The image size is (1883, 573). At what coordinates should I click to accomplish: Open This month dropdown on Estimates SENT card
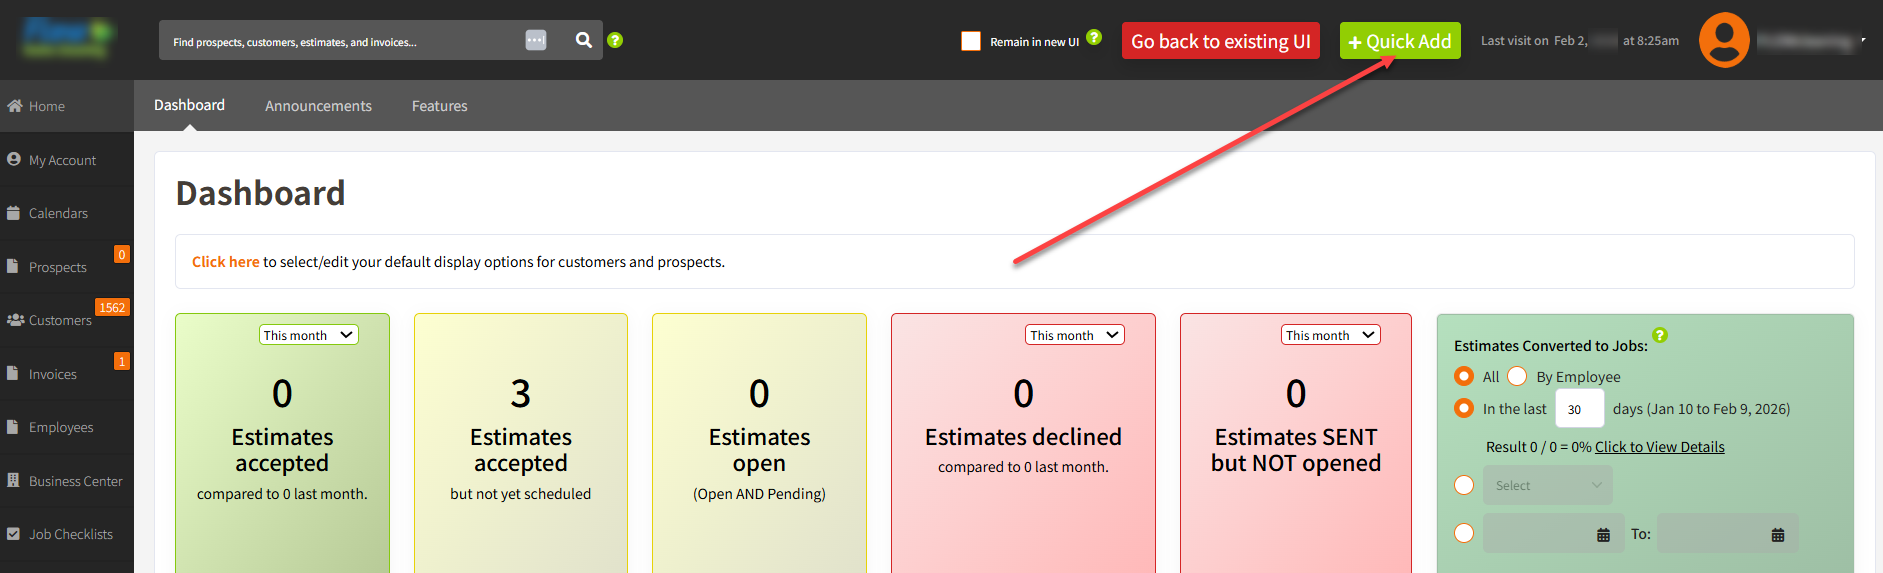[1331, 335]
